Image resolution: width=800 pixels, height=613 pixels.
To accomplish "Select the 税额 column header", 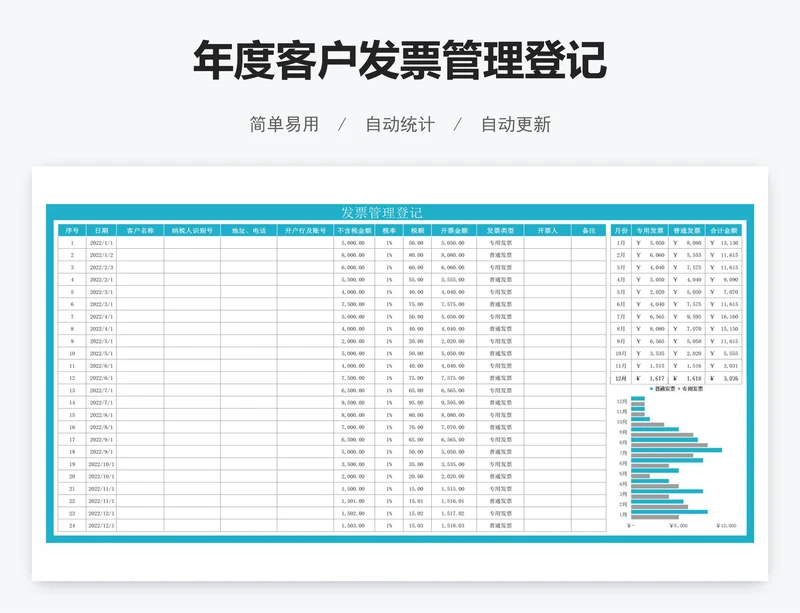I will click(x=417, y=231).
